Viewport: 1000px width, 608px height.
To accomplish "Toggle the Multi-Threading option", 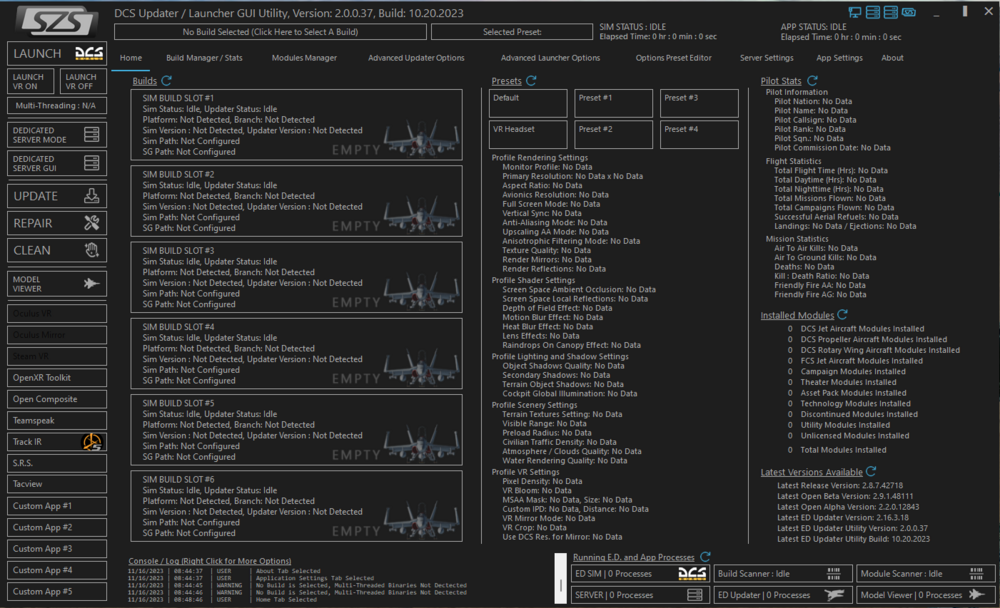I will (57, 106).
